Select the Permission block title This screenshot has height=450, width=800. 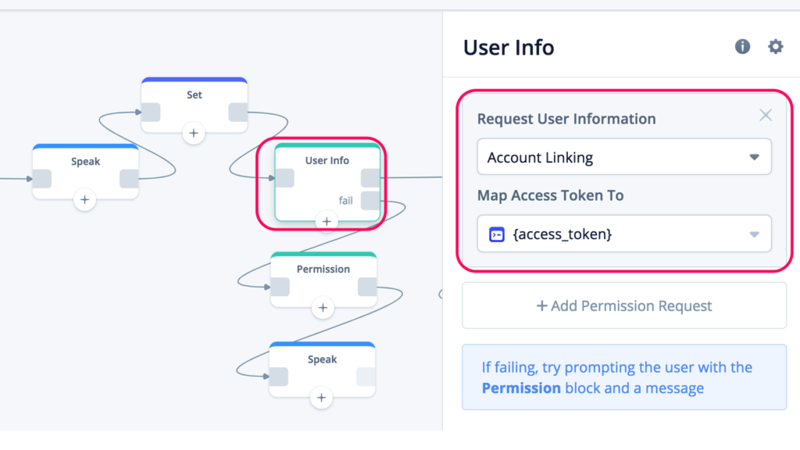tap(323, 269)
